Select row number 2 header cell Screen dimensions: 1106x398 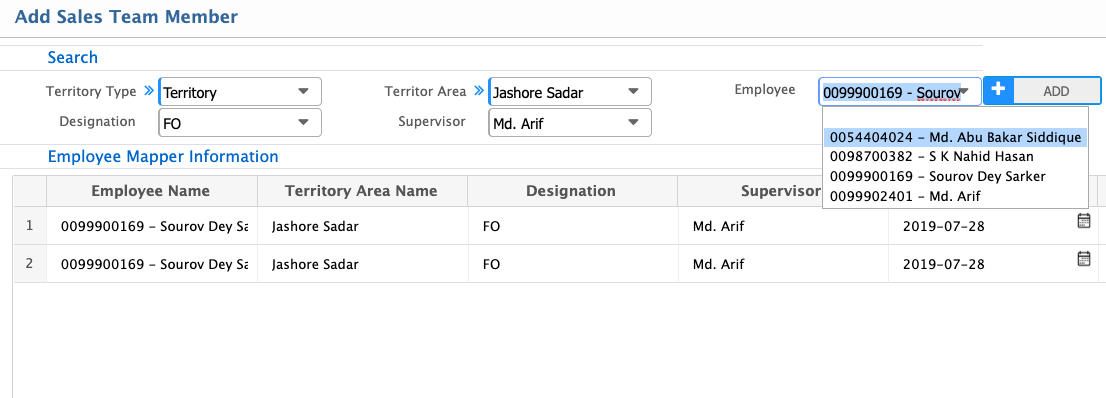tap(30, 264)
